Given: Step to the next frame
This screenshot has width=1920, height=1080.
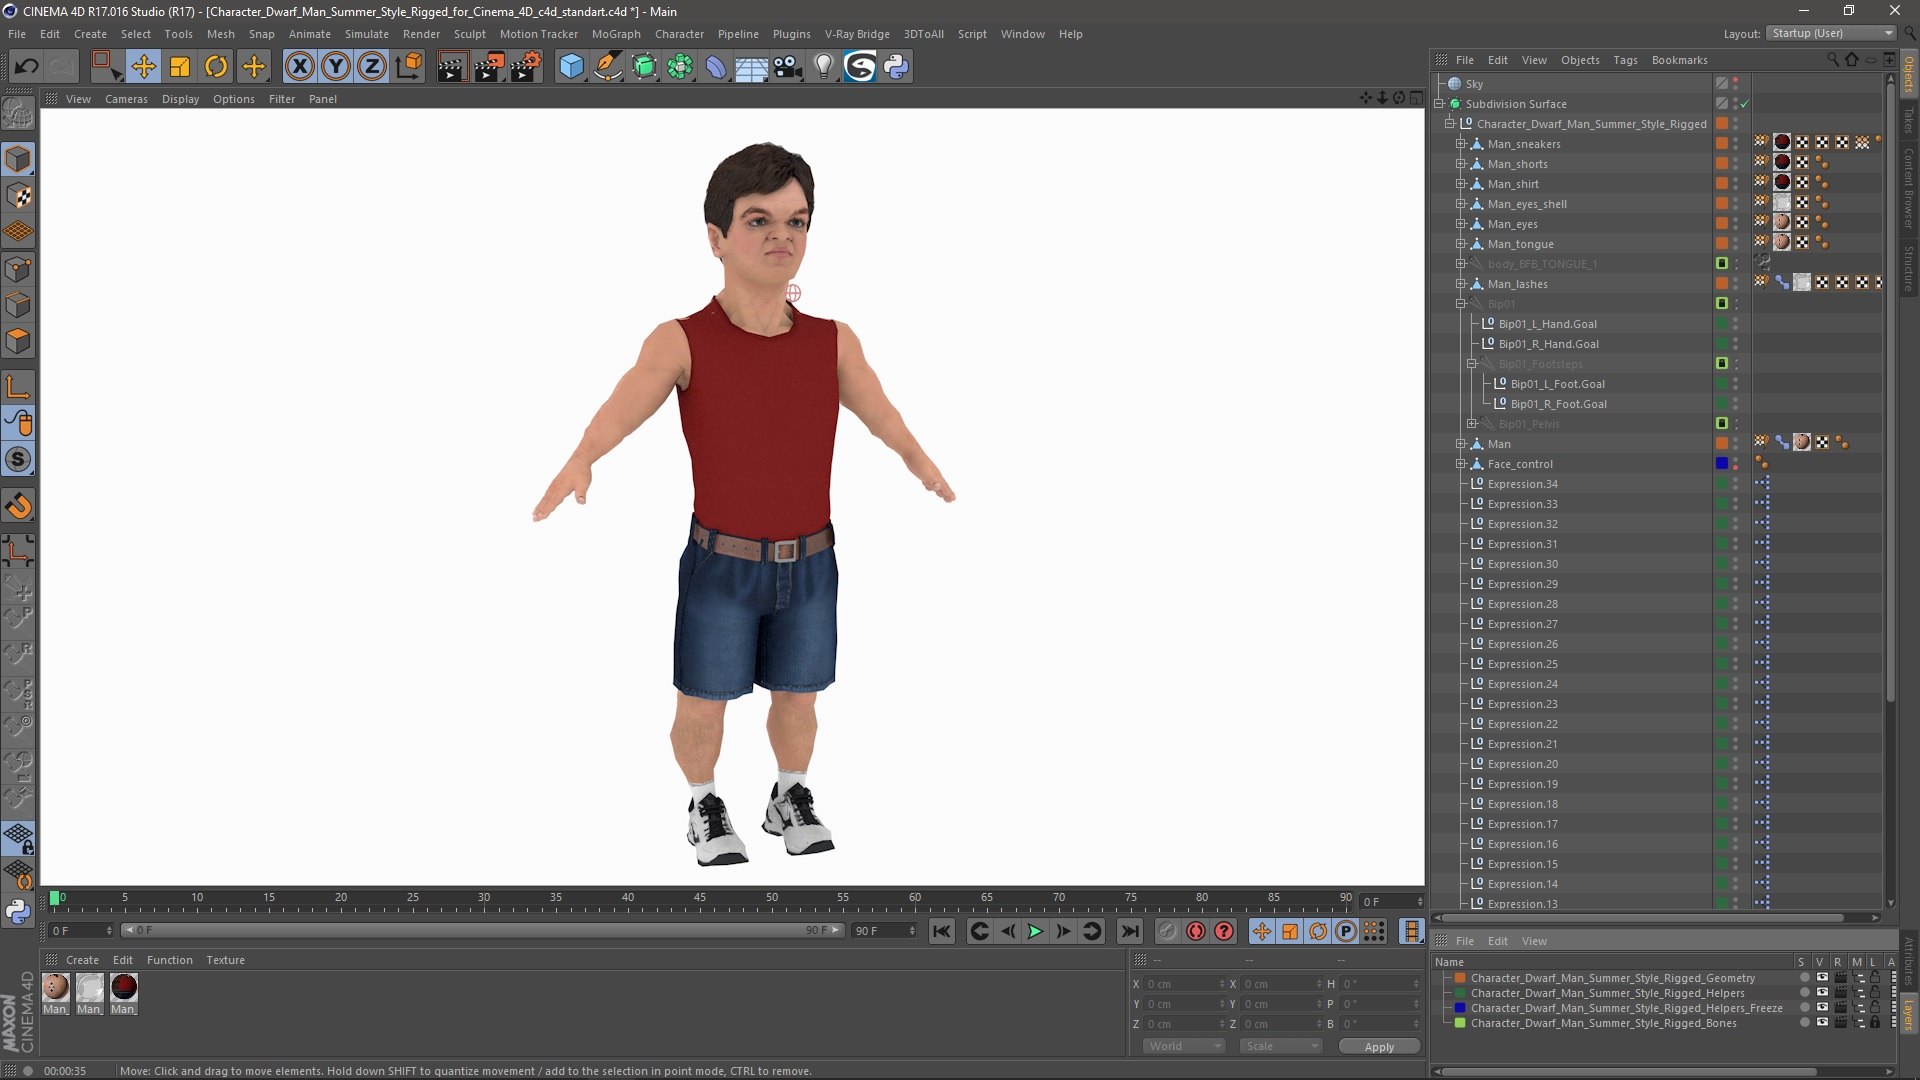Looking at the screenshot, I should coord(1064,931).
